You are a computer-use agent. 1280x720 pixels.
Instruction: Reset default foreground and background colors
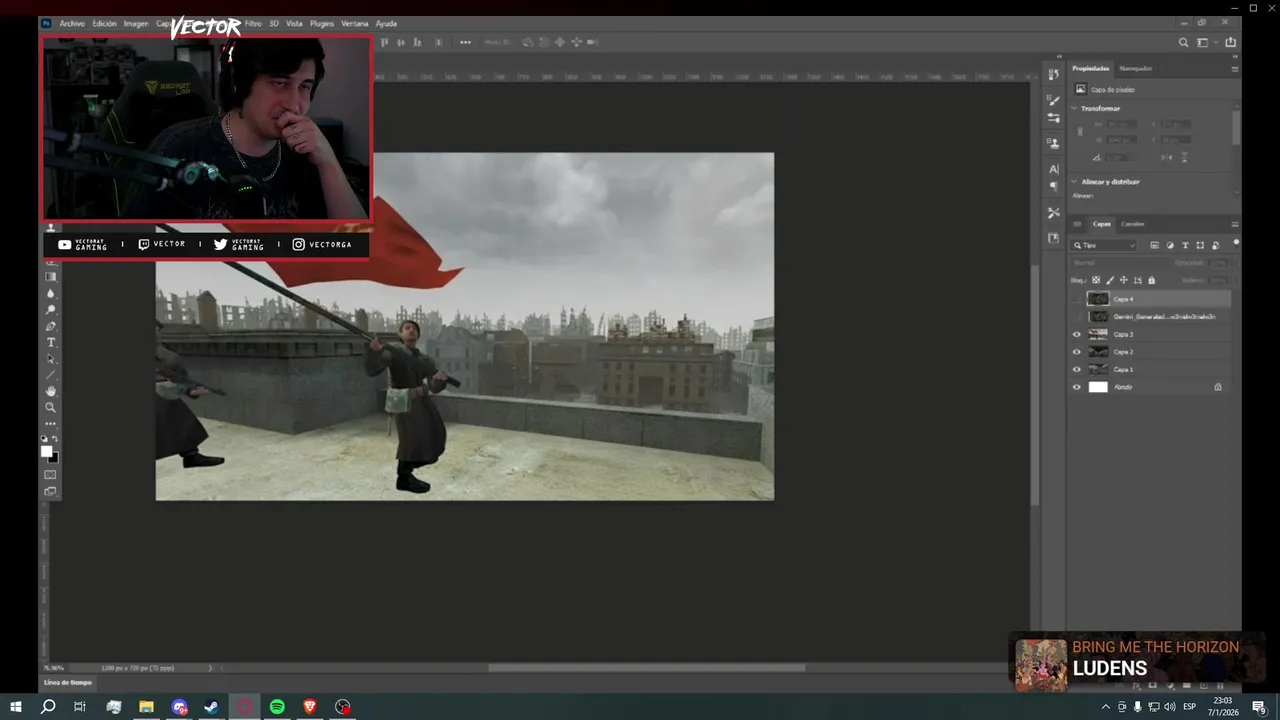[x=45, y=439]
